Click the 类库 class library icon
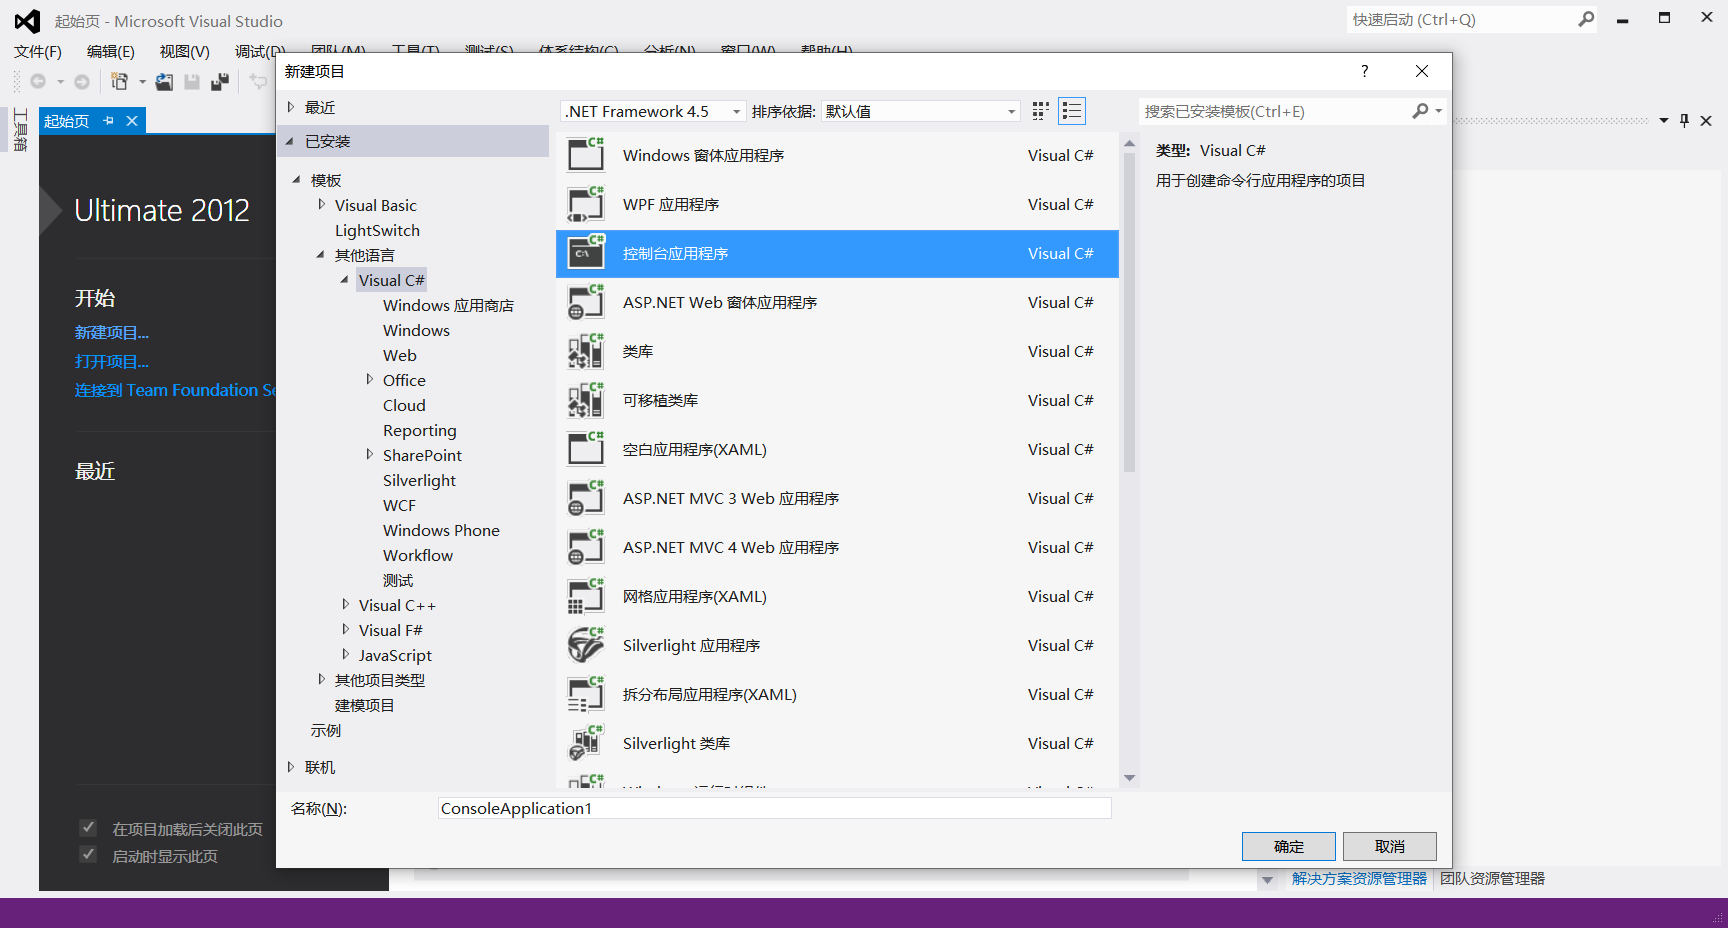The image size is (1728, 928). tap(586, 351)
